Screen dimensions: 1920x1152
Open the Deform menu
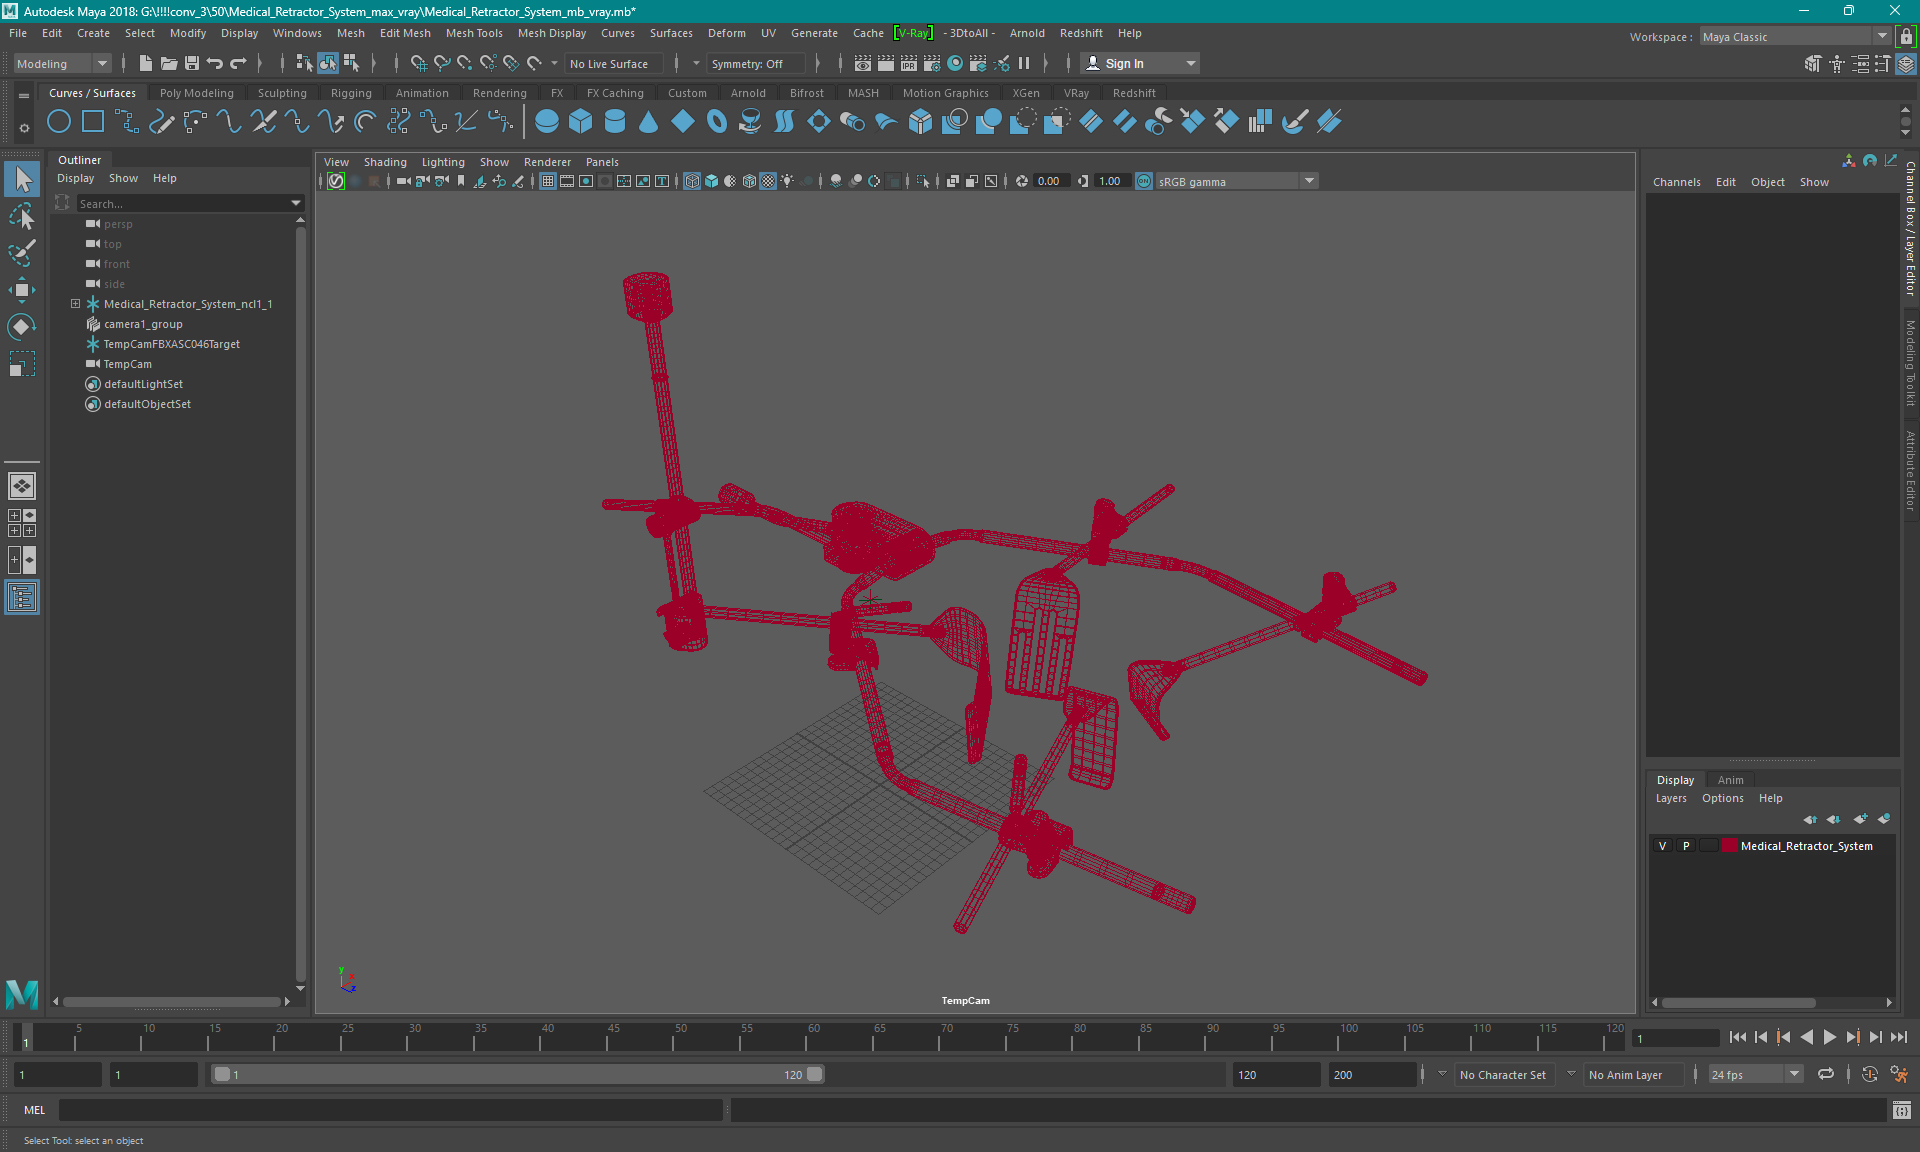pos(727,33)
